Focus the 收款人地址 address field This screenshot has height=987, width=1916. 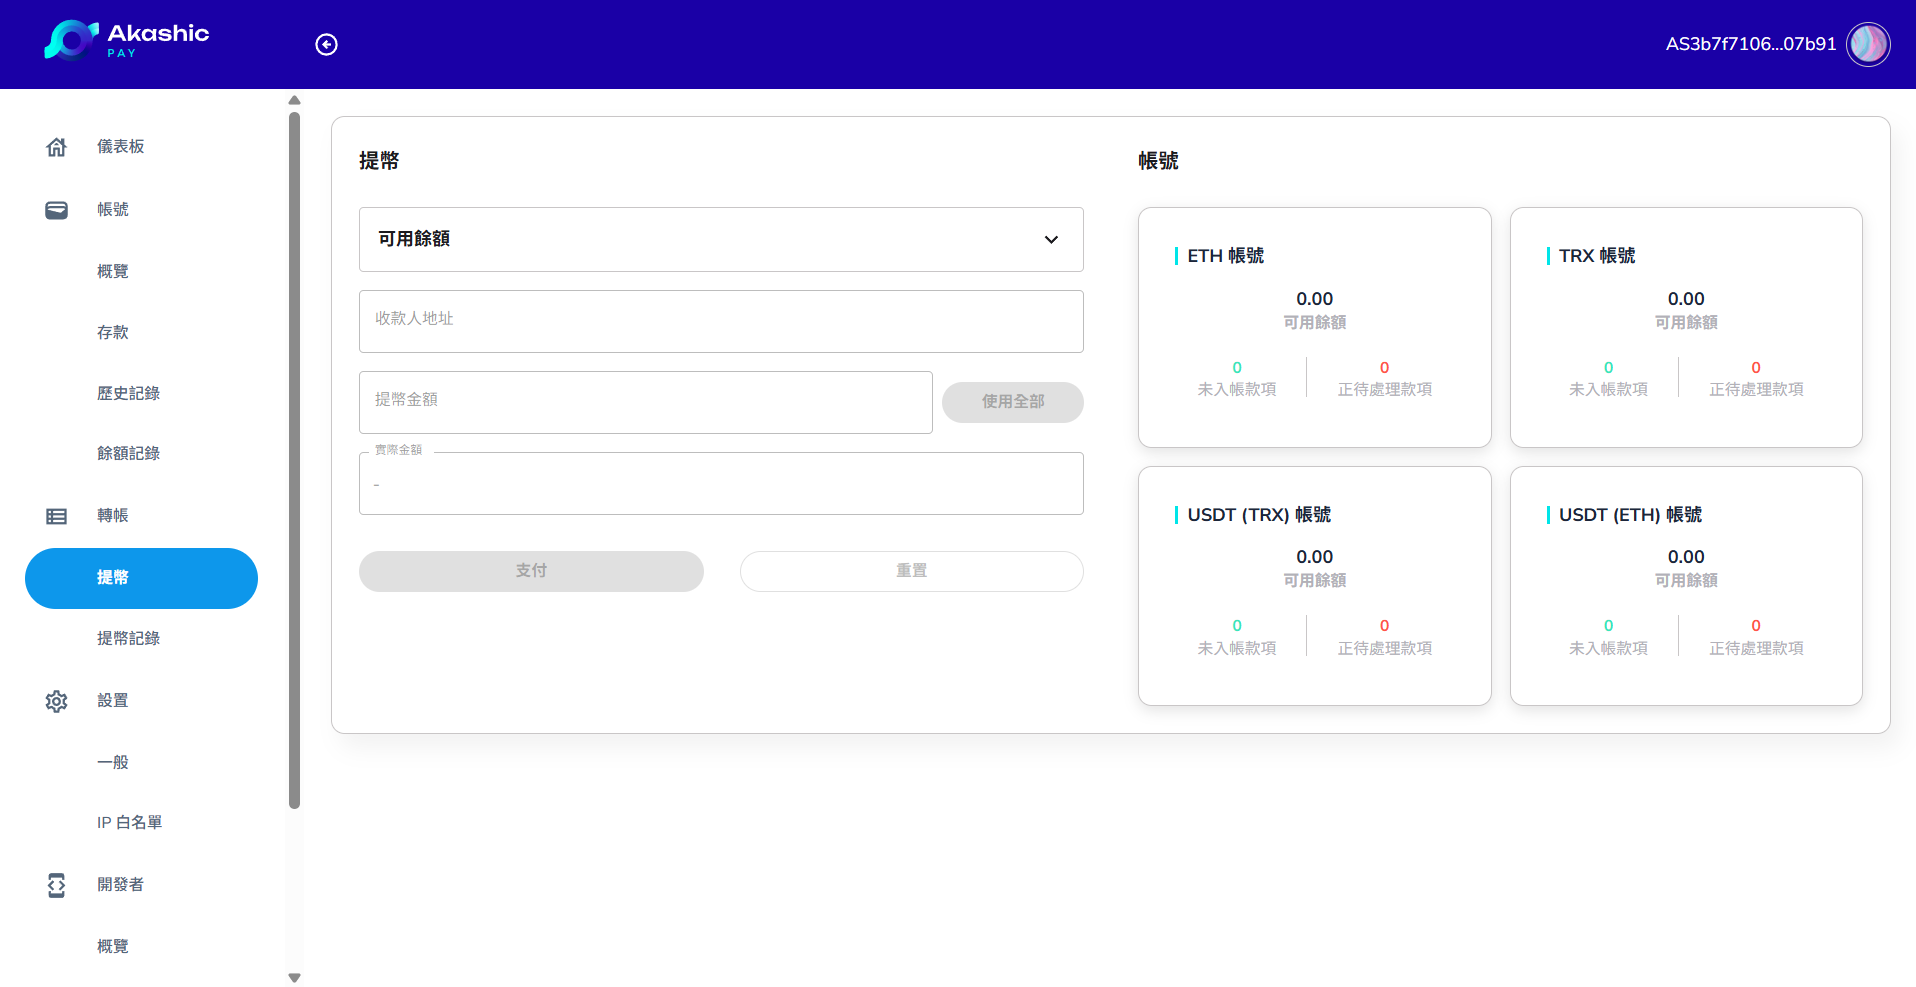[x=720, y=321]
